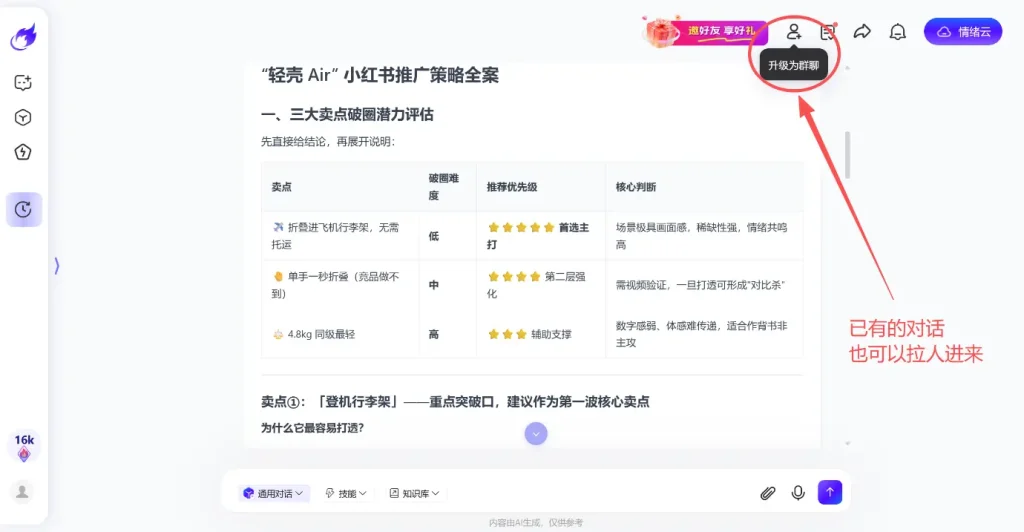The image size is (1024, 532).
Task: Click the add-person upgrade to group chat icon
Action: point(793,32)
